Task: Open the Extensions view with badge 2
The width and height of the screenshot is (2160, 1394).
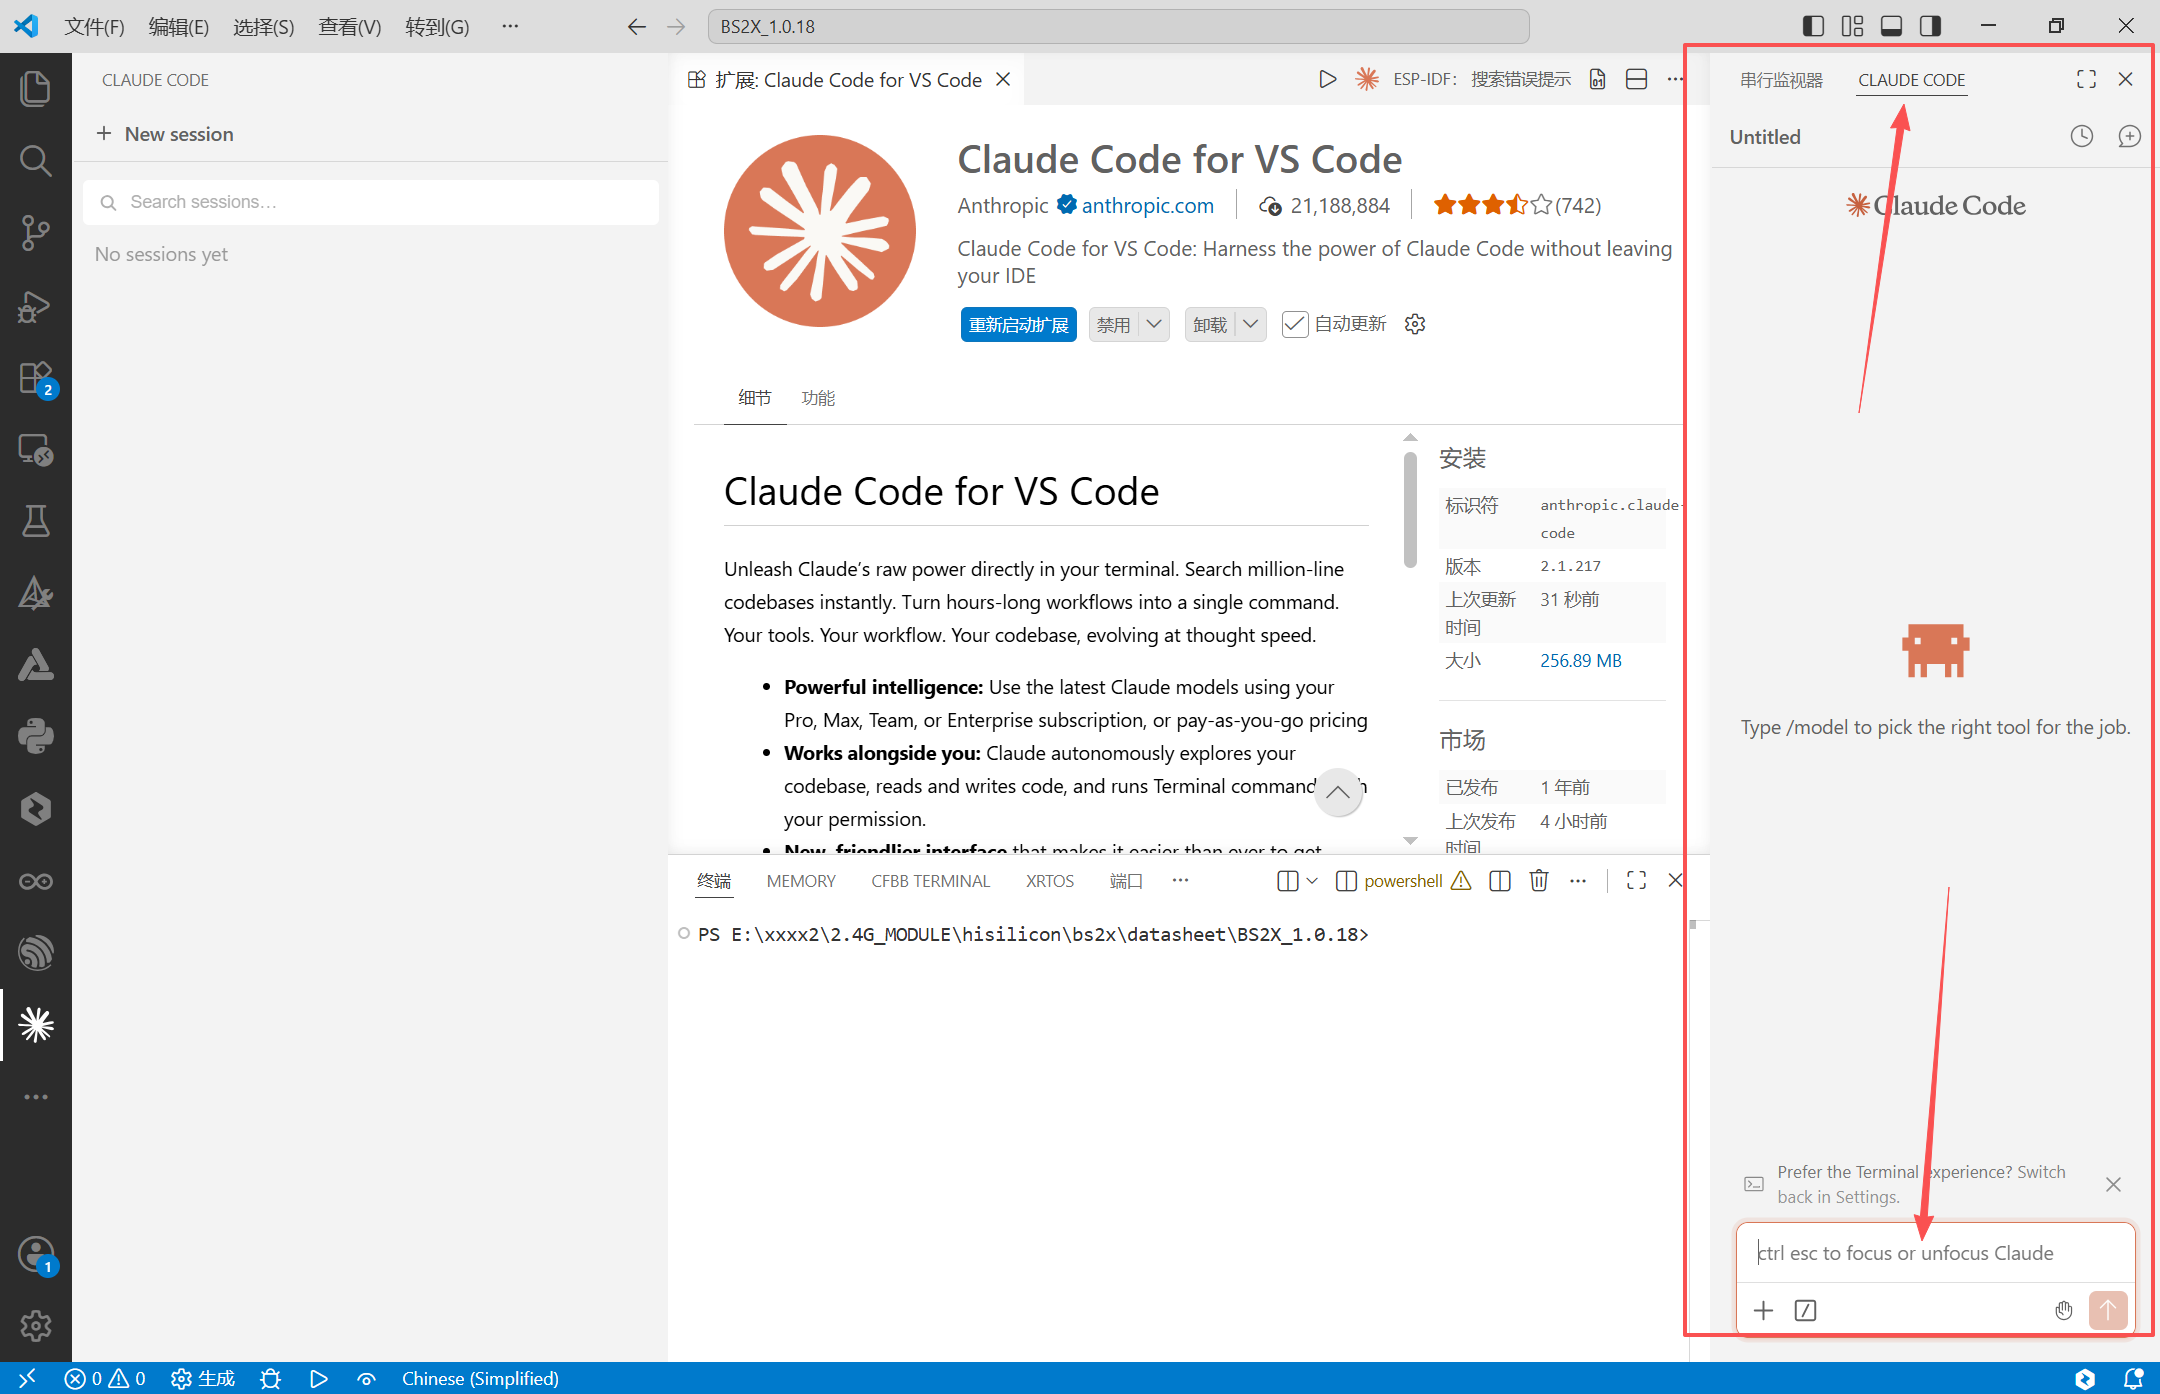Action: [x=36, y=378]
